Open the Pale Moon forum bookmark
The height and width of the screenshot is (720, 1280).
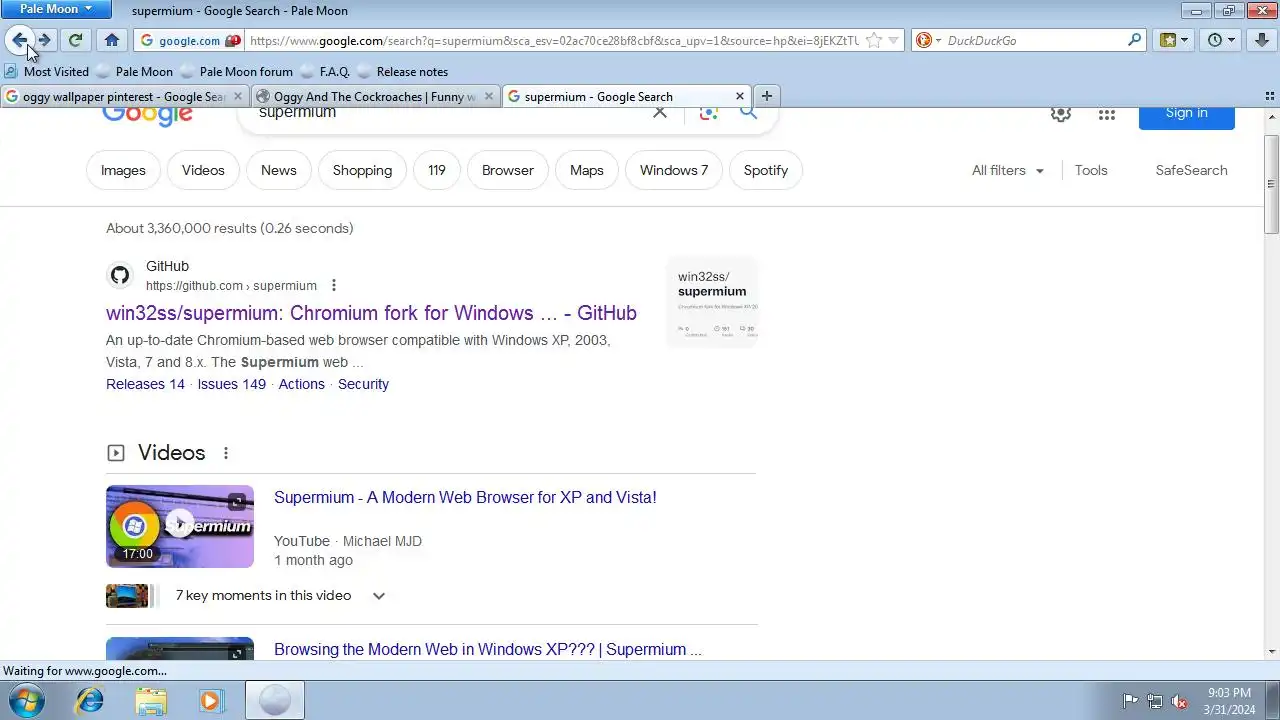pyautogui.click(x=237, y=72)
